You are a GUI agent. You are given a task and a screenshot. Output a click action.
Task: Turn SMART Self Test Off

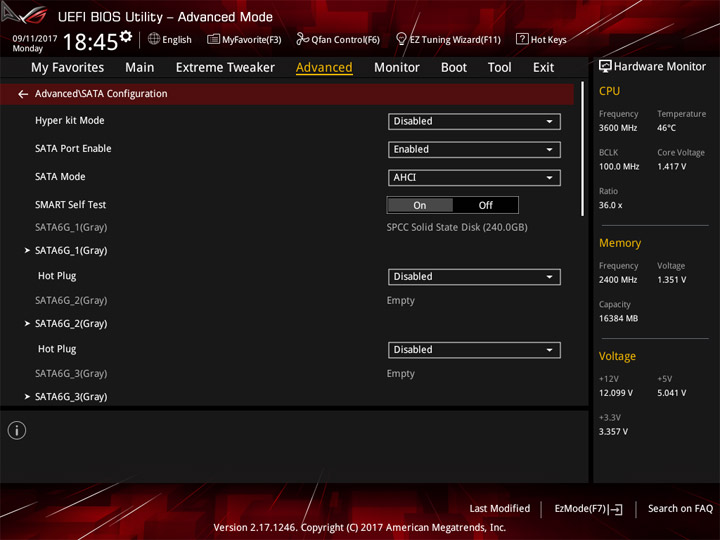click(x=485, y=205)
